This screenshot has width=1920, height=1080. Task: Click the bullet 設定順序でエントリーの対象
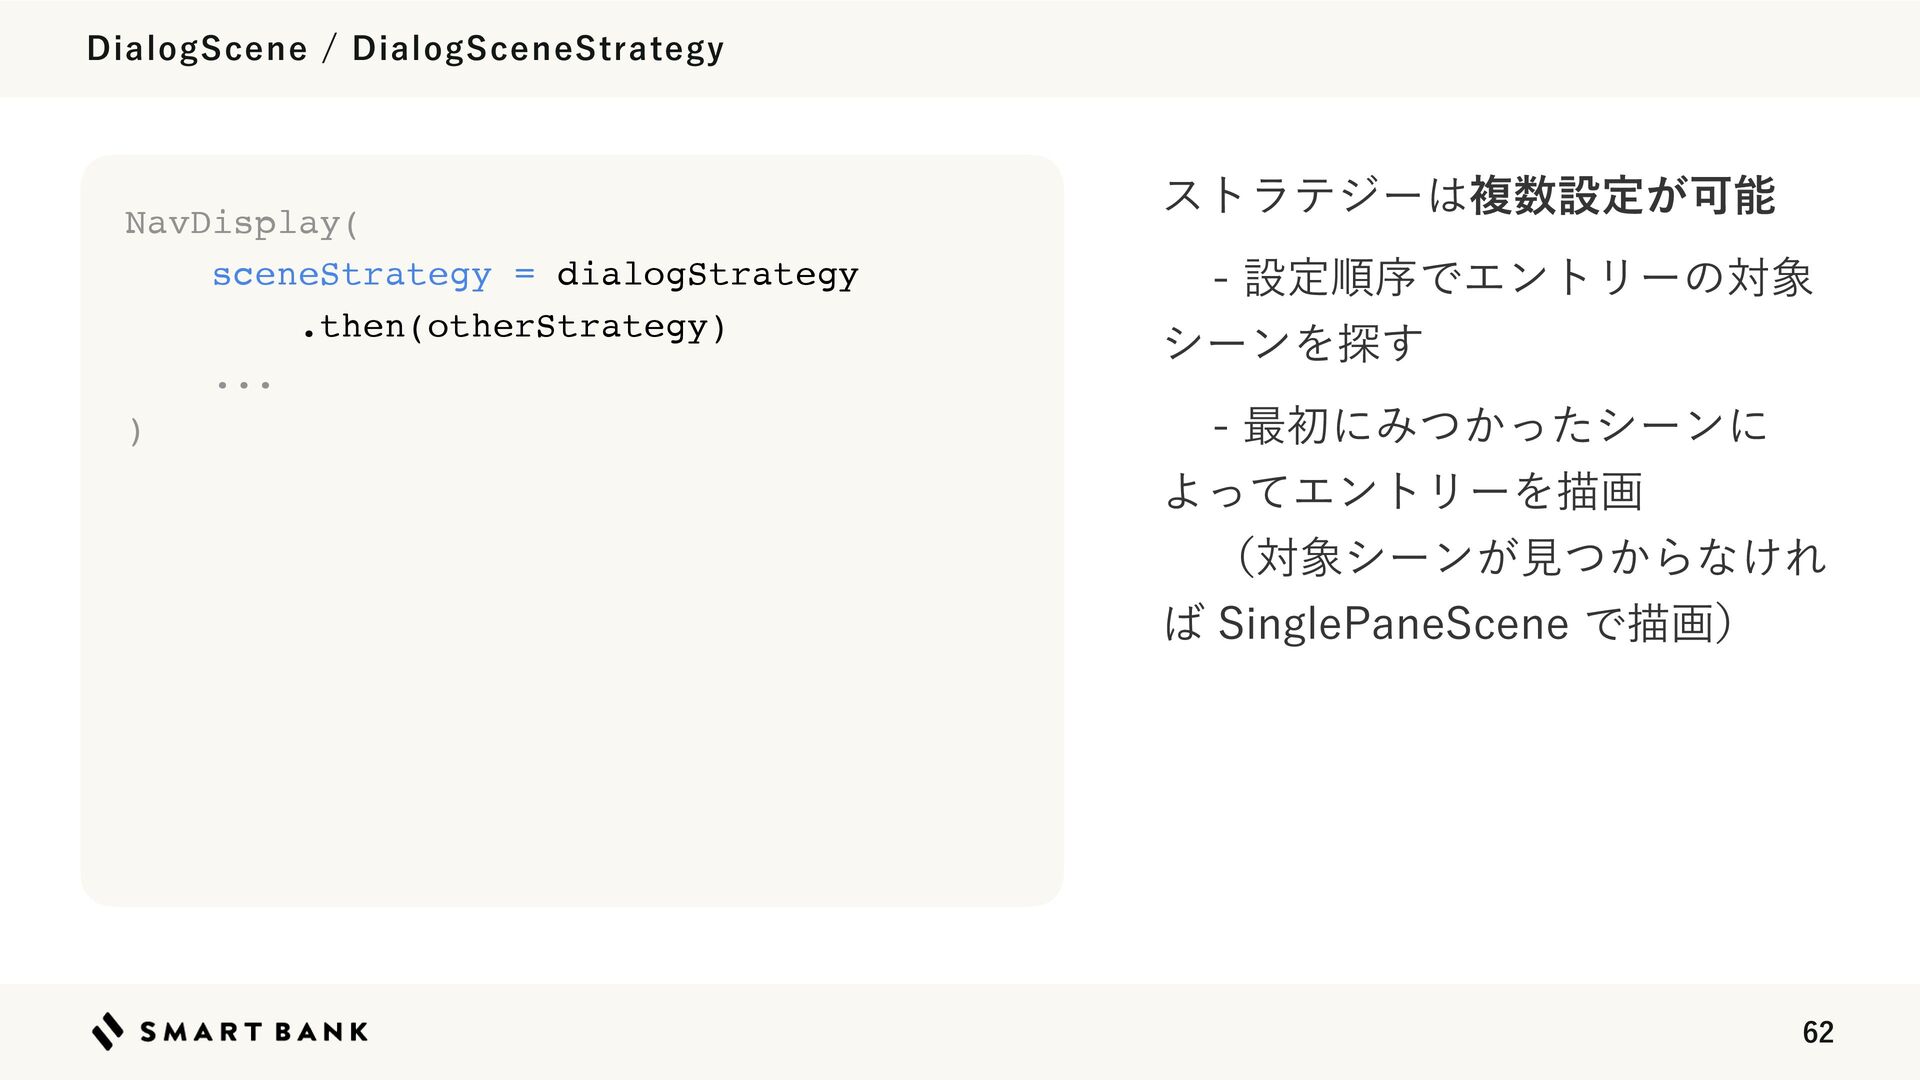[1513, 277]
